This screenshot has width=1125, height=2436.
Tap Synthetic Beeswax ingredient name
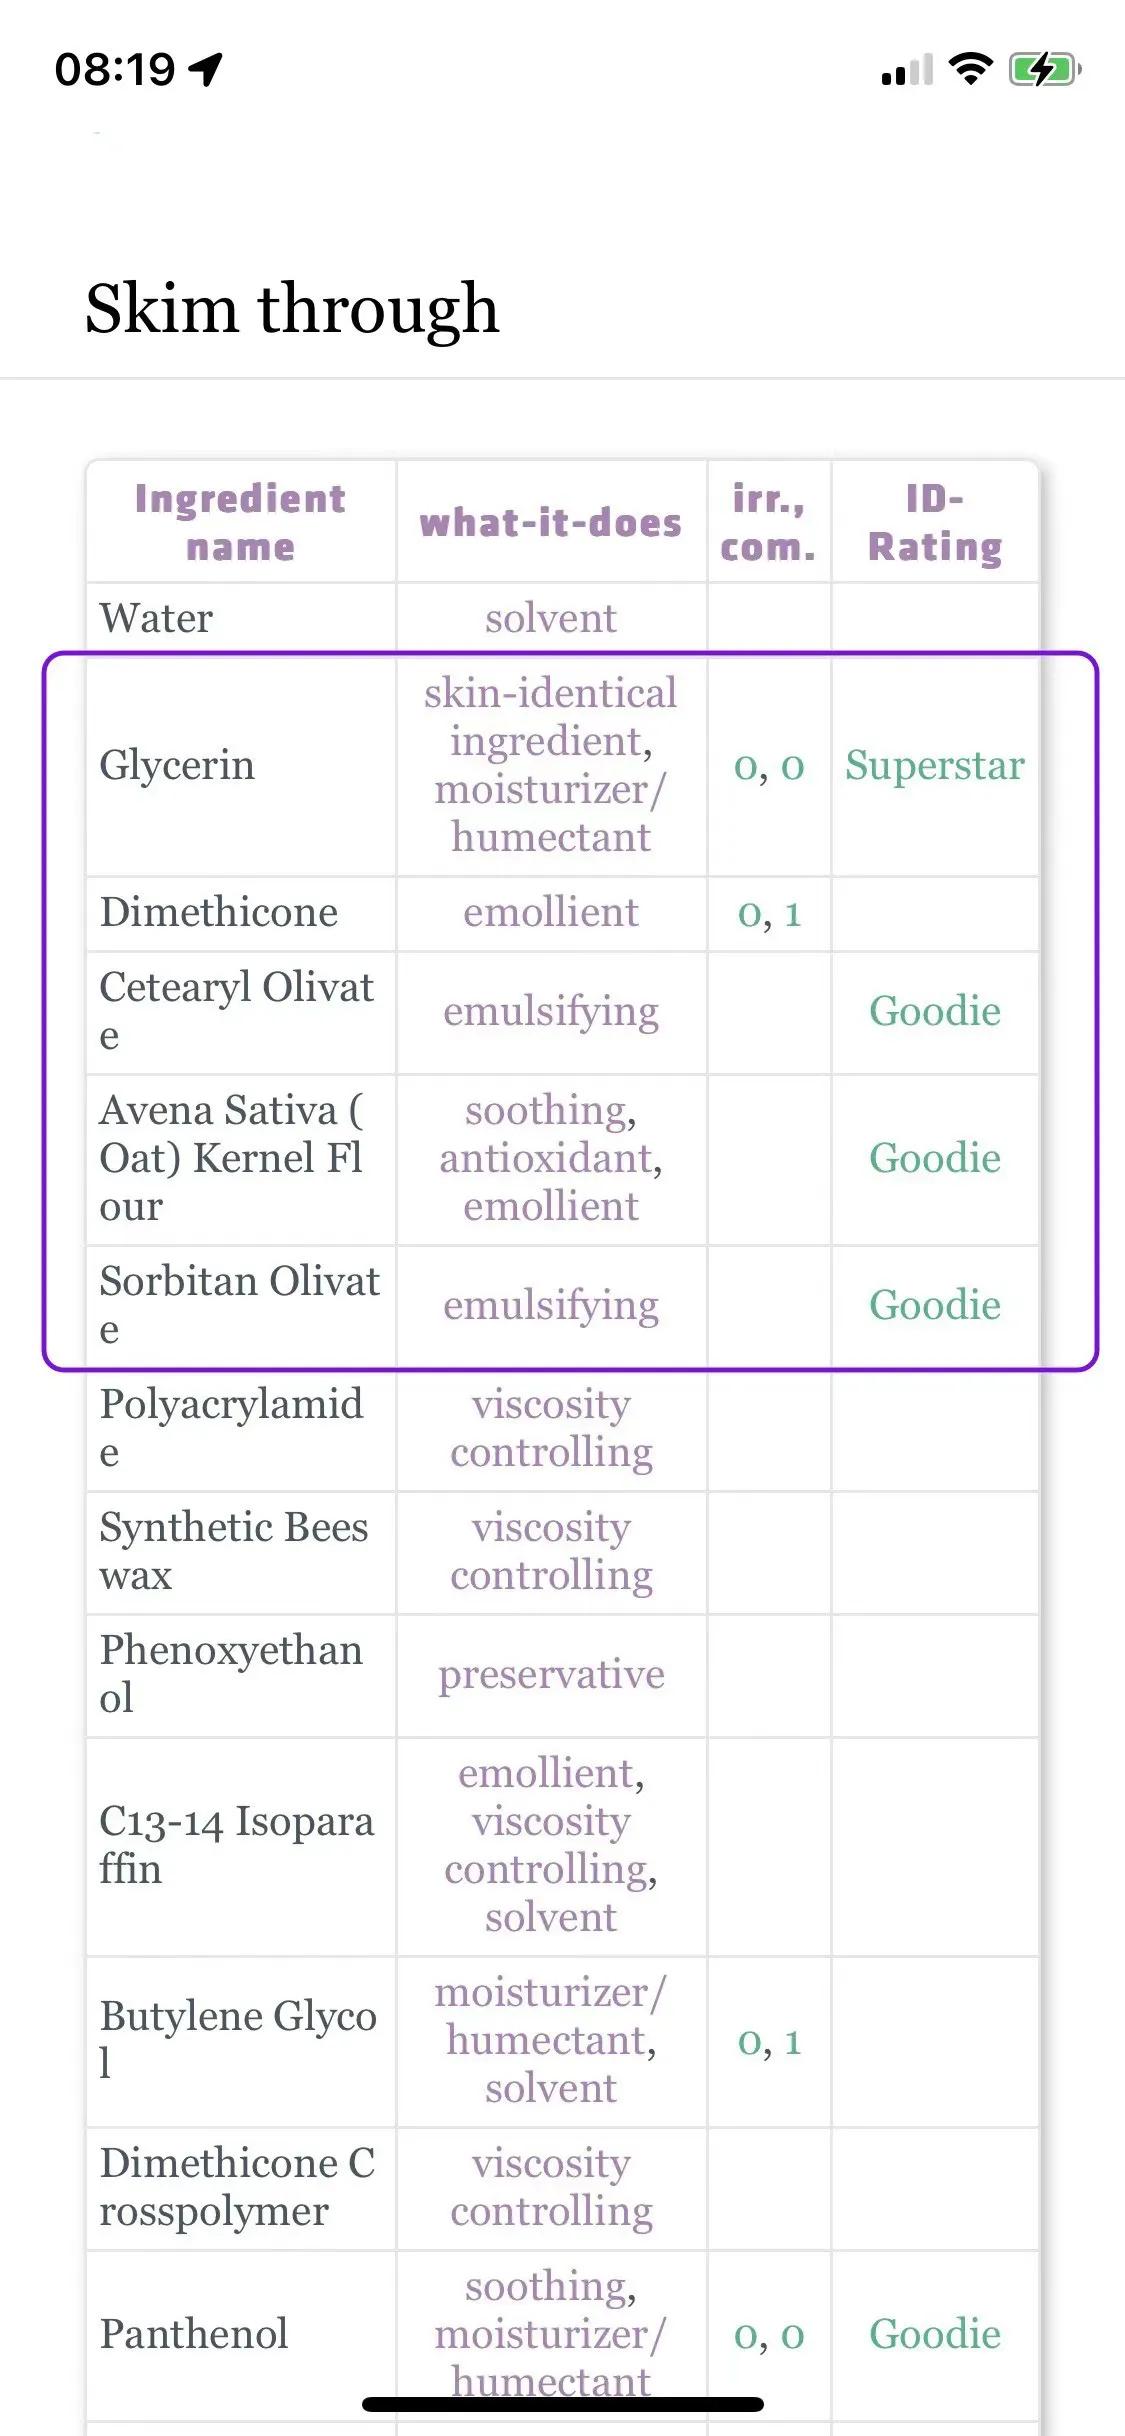click(x=234, y=1550)
